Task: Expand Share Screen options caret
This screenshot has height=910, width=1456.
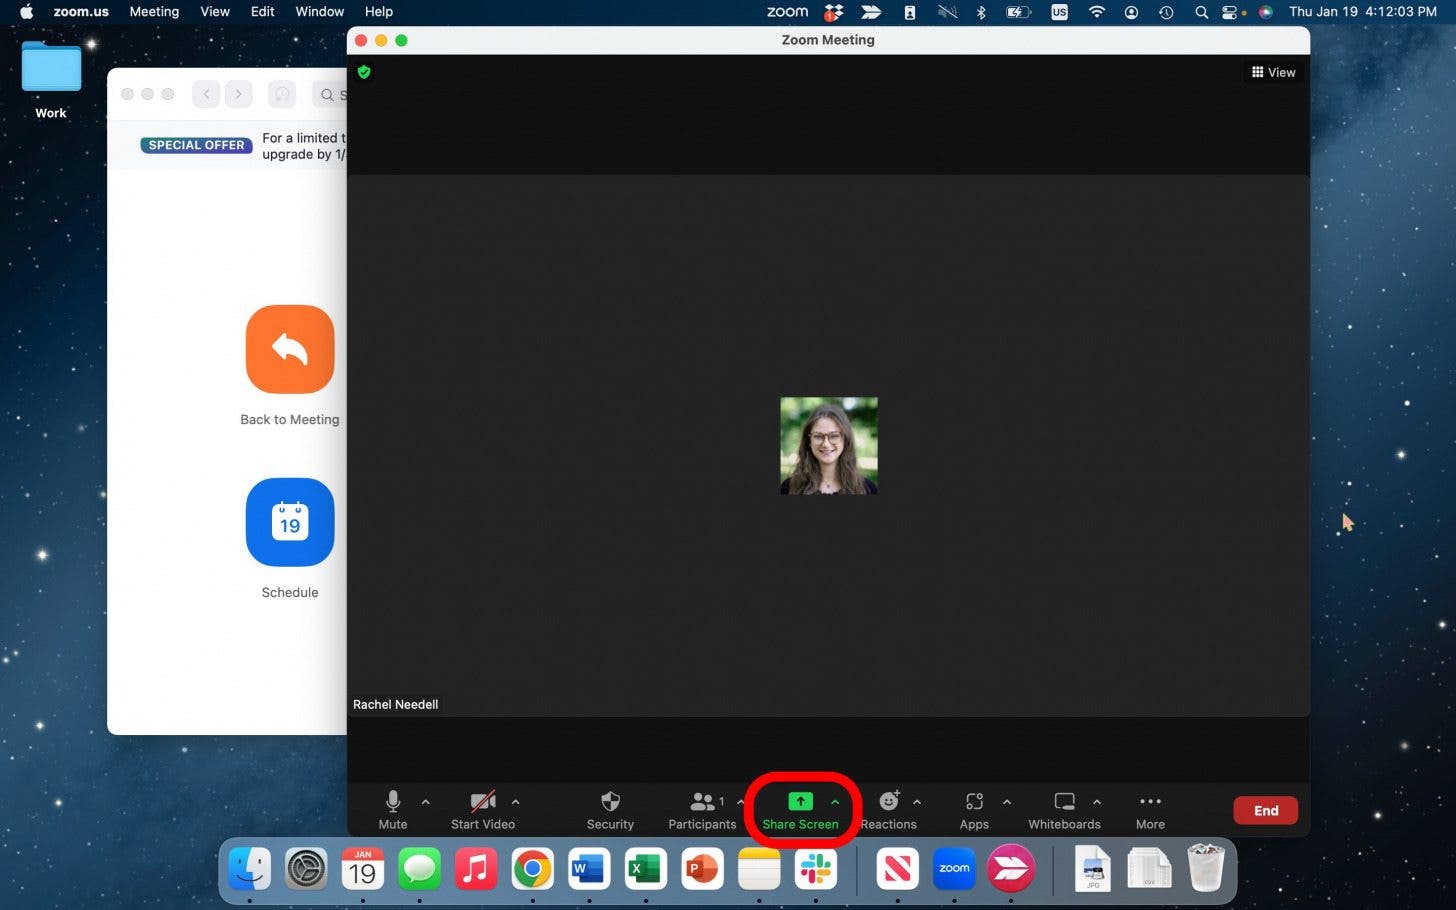Action: click(835, 802)
